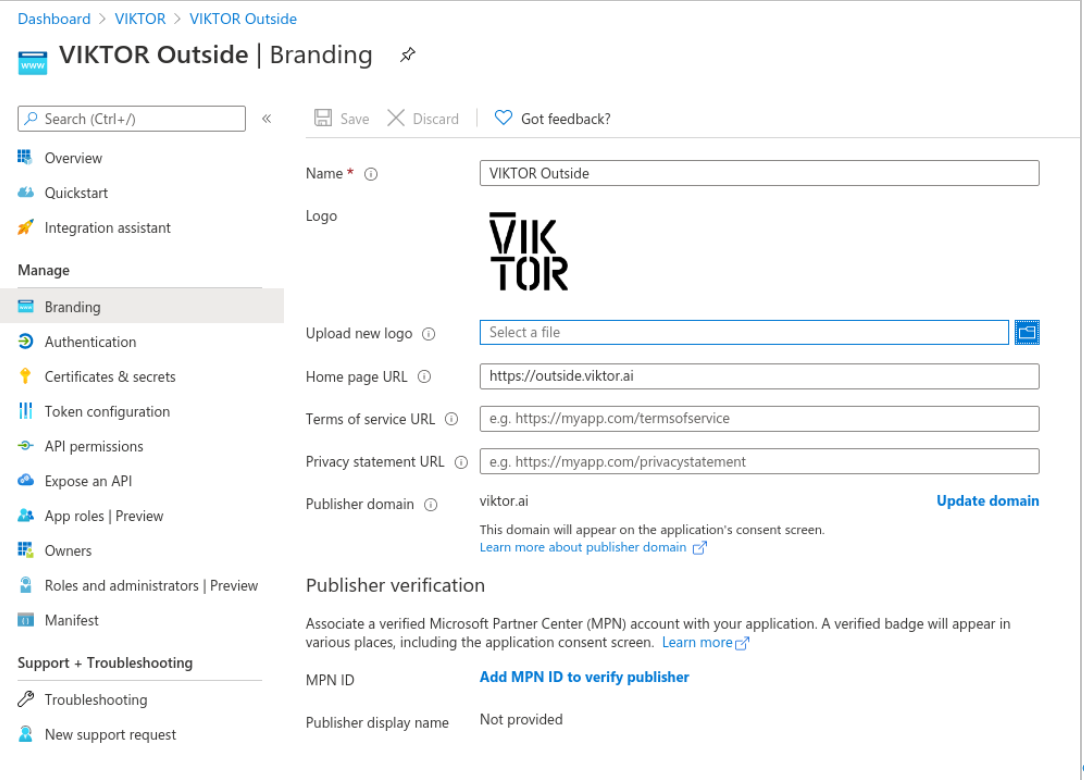Viewport: 1084px width, 780px height.
Task: Go to API permissions page
Action: pos(94,447)
